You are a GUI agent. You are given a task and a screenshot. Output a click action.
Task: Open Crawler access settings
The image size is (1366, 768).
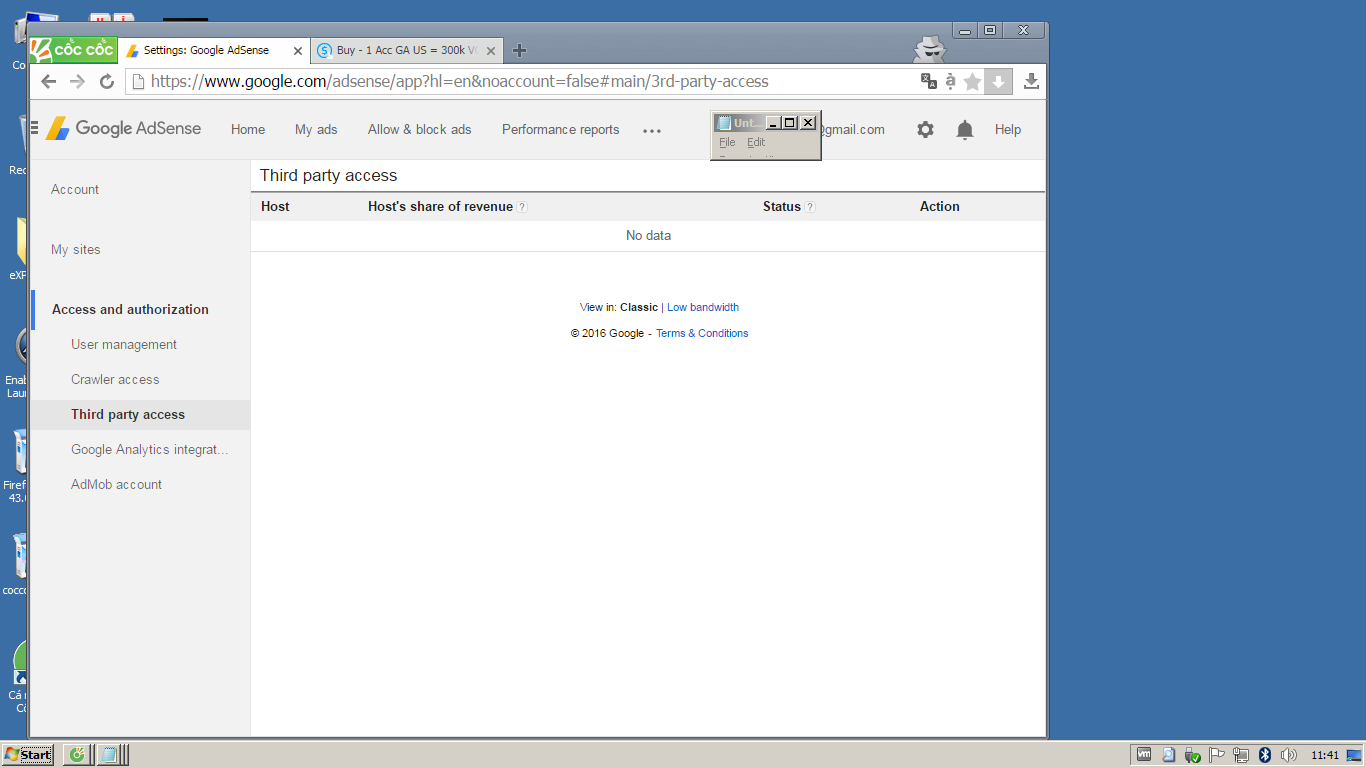(115, 379)
